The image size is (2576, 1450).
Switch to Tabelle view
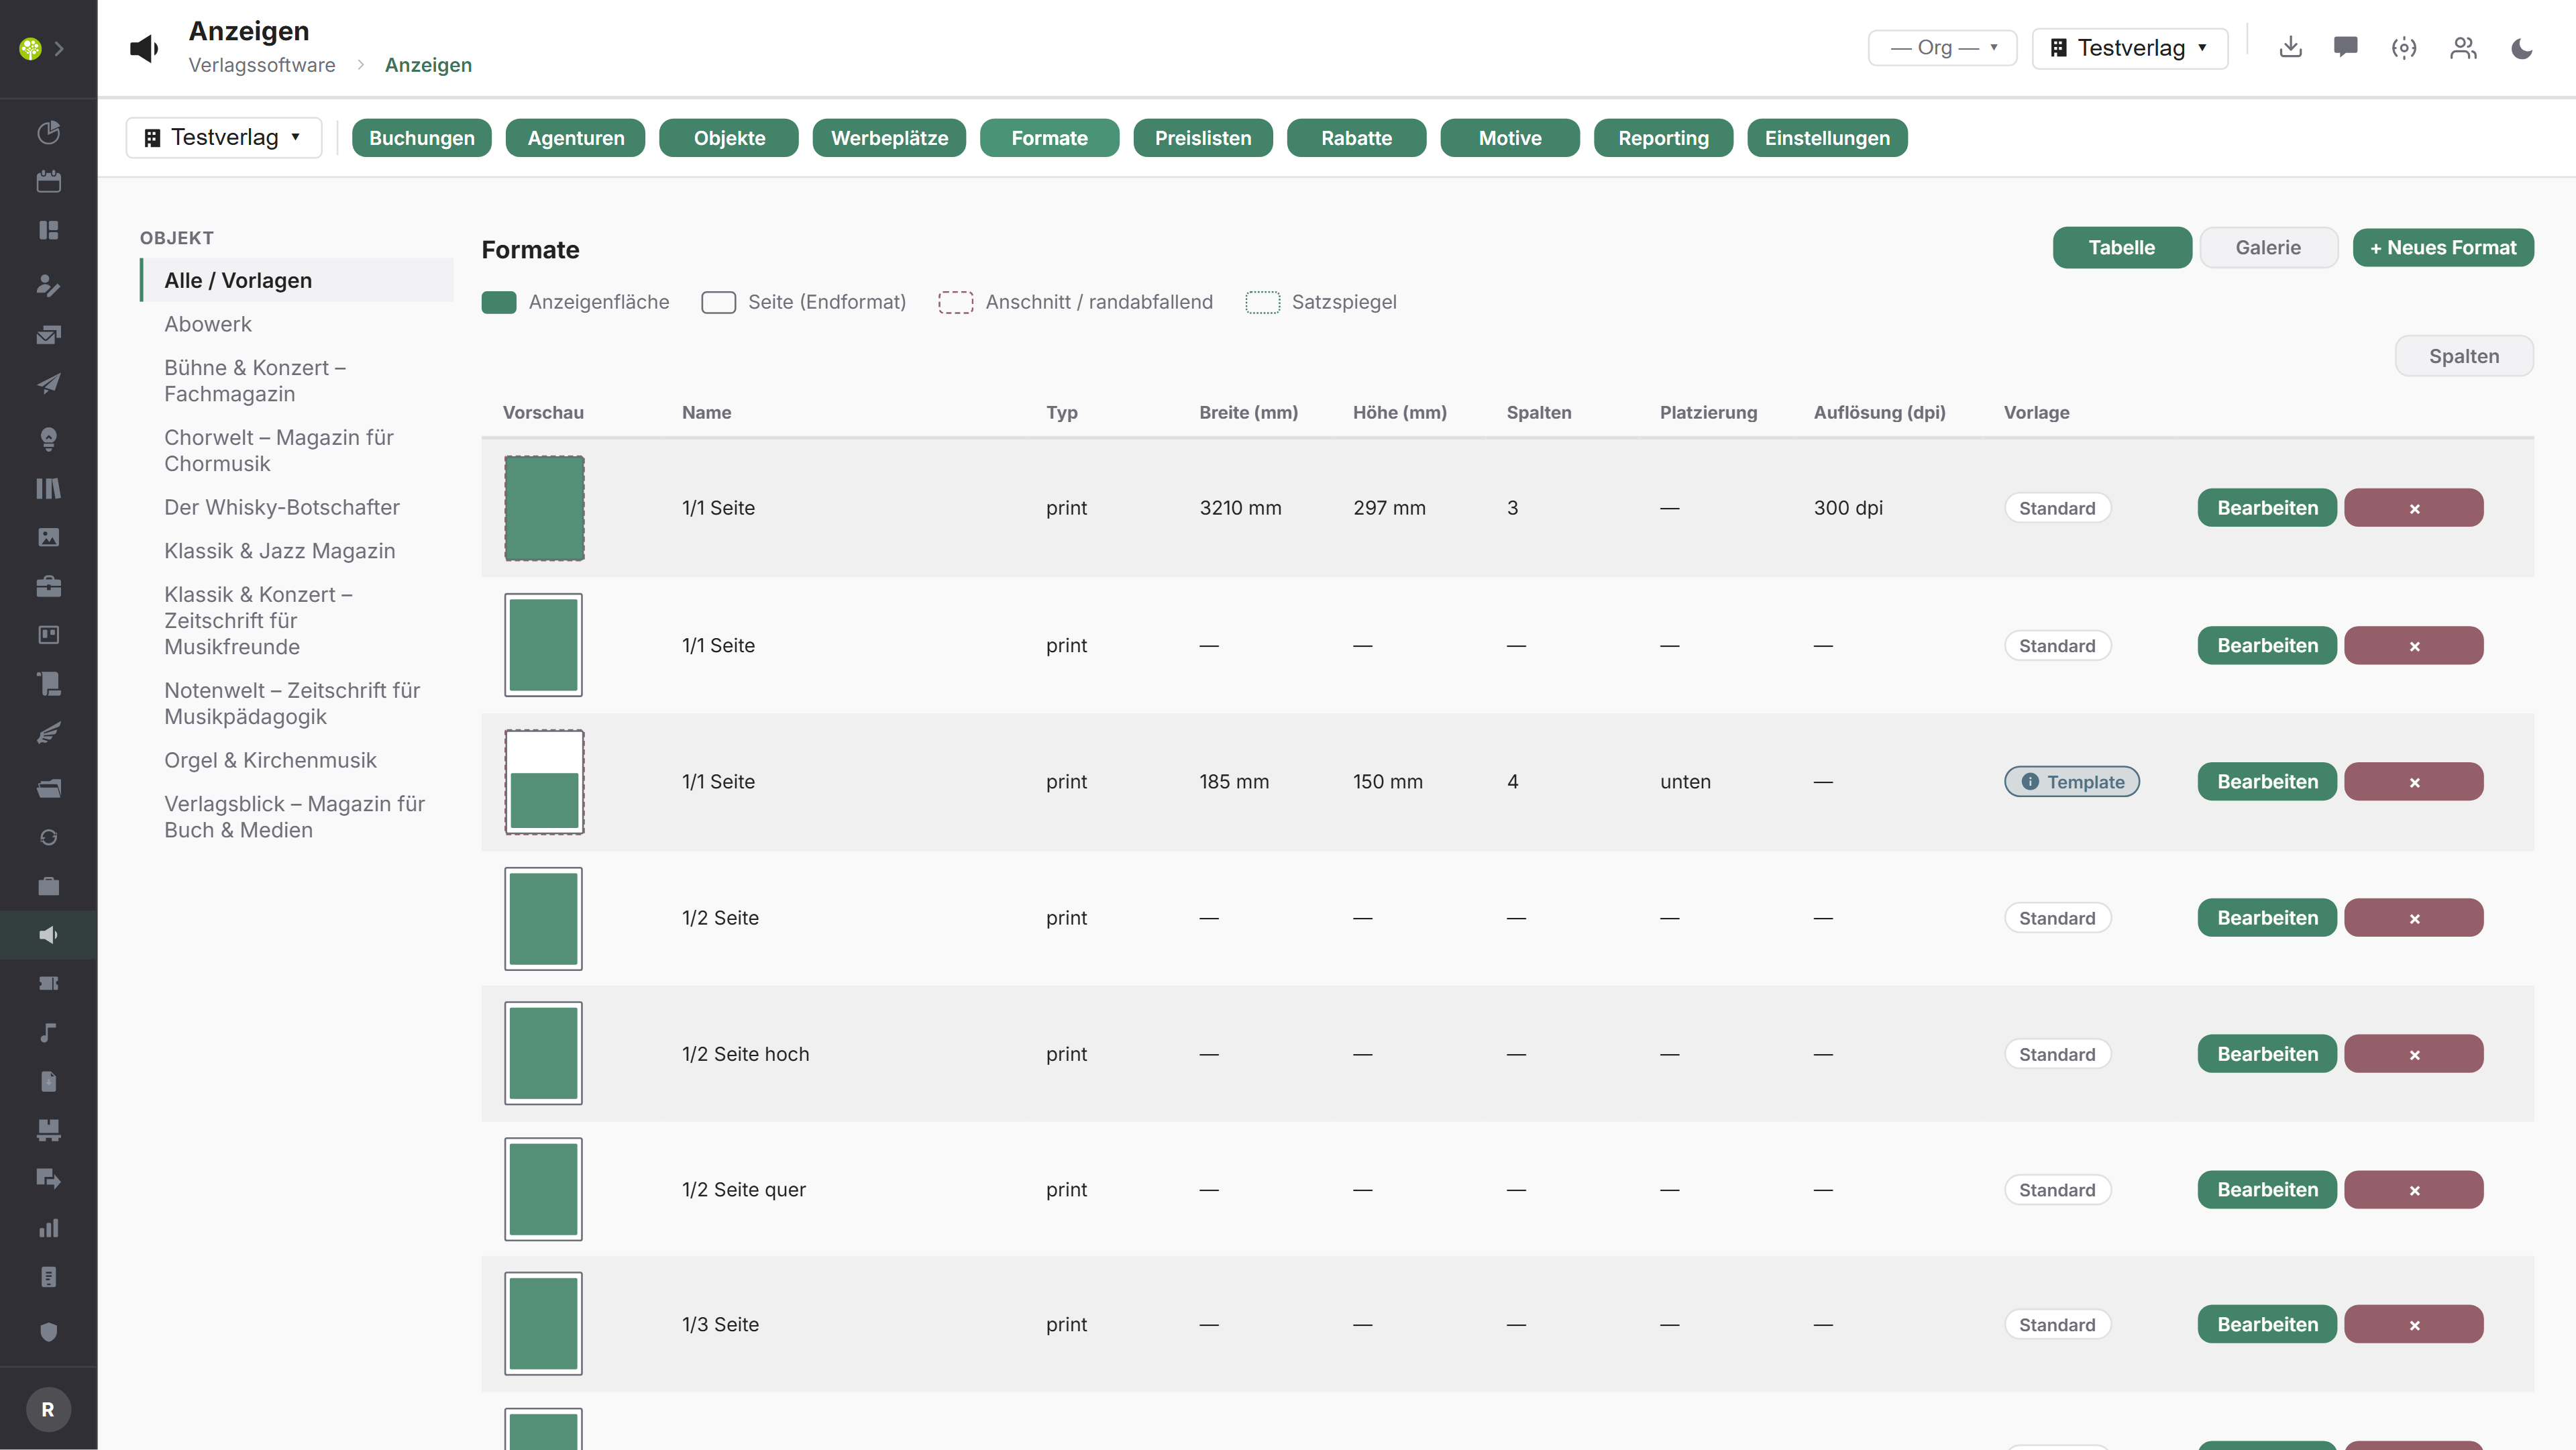(2122, 247)
